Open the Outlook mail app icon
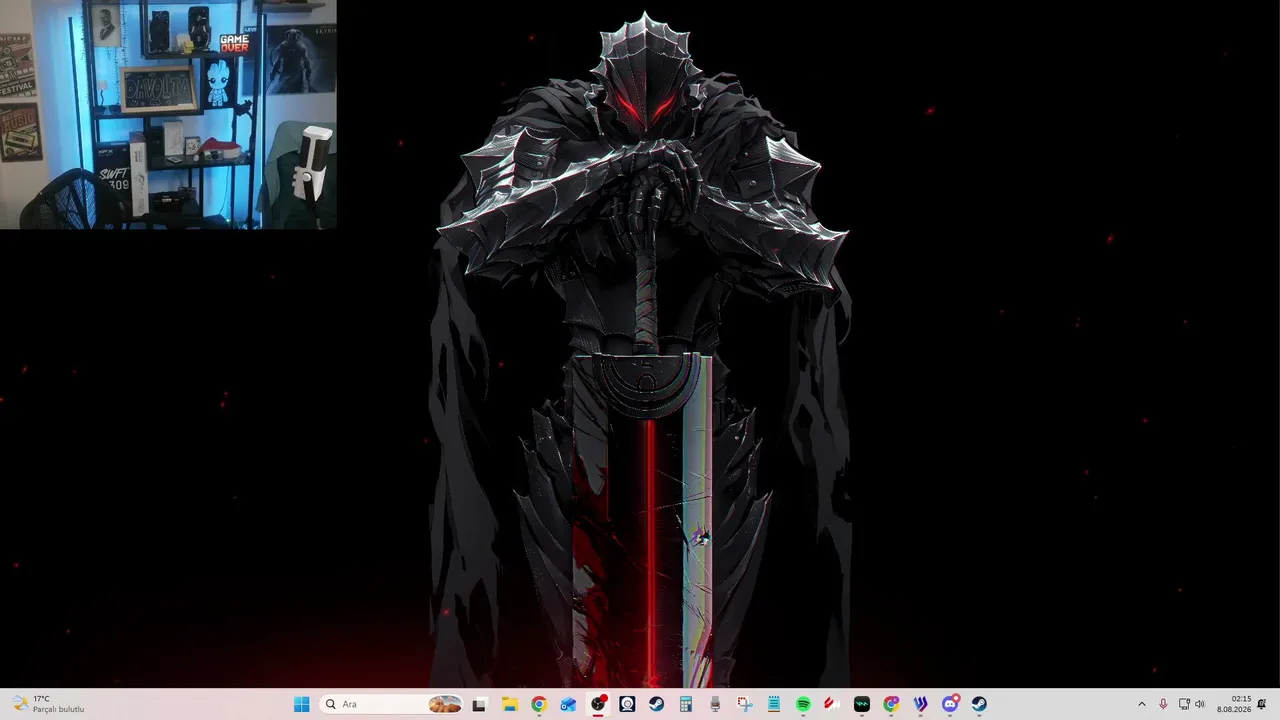The height and width of the screenshot is (720, 1280). tap(568, 704)
